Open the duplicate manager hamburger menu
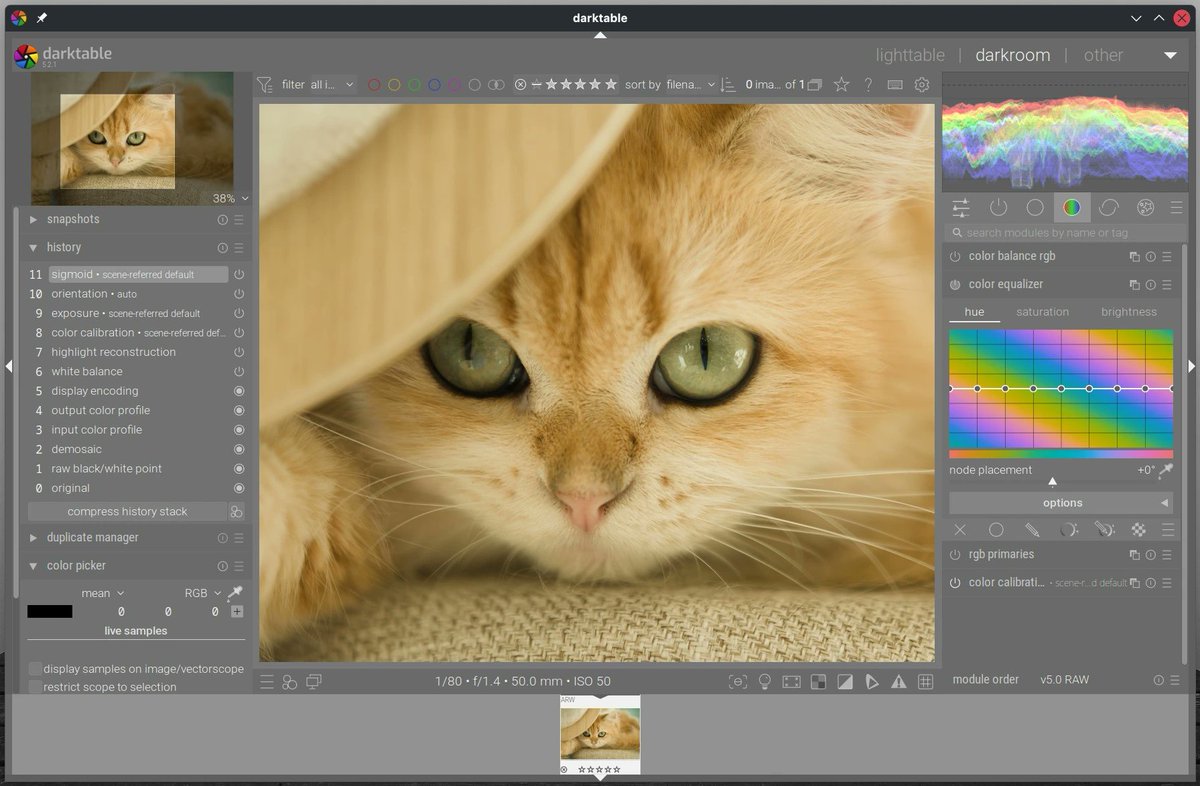The width and height of the screenshot is (1200, 786). (x=240, y=537)
